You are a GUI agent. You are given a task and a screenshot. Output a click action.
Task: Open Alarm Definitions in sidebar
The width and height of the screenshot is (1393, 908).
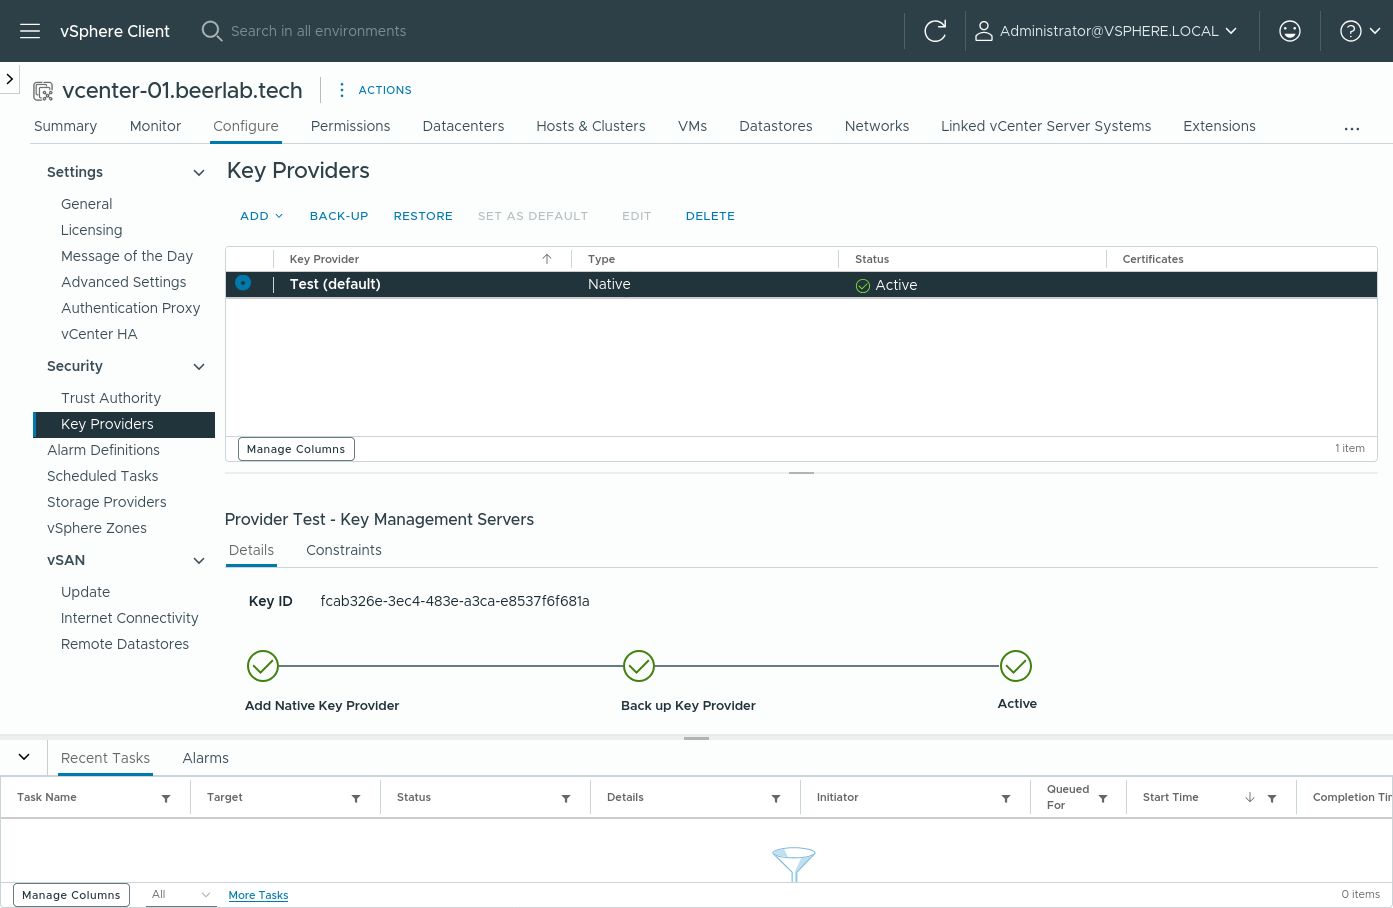click(103, 450)
